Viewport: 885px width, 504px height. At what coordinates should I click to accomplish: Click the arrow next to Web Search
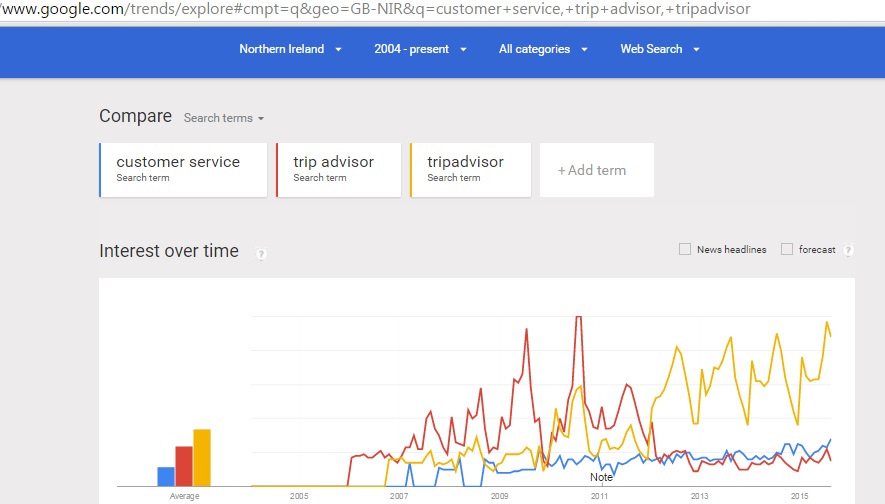click(x=696, y=50)
